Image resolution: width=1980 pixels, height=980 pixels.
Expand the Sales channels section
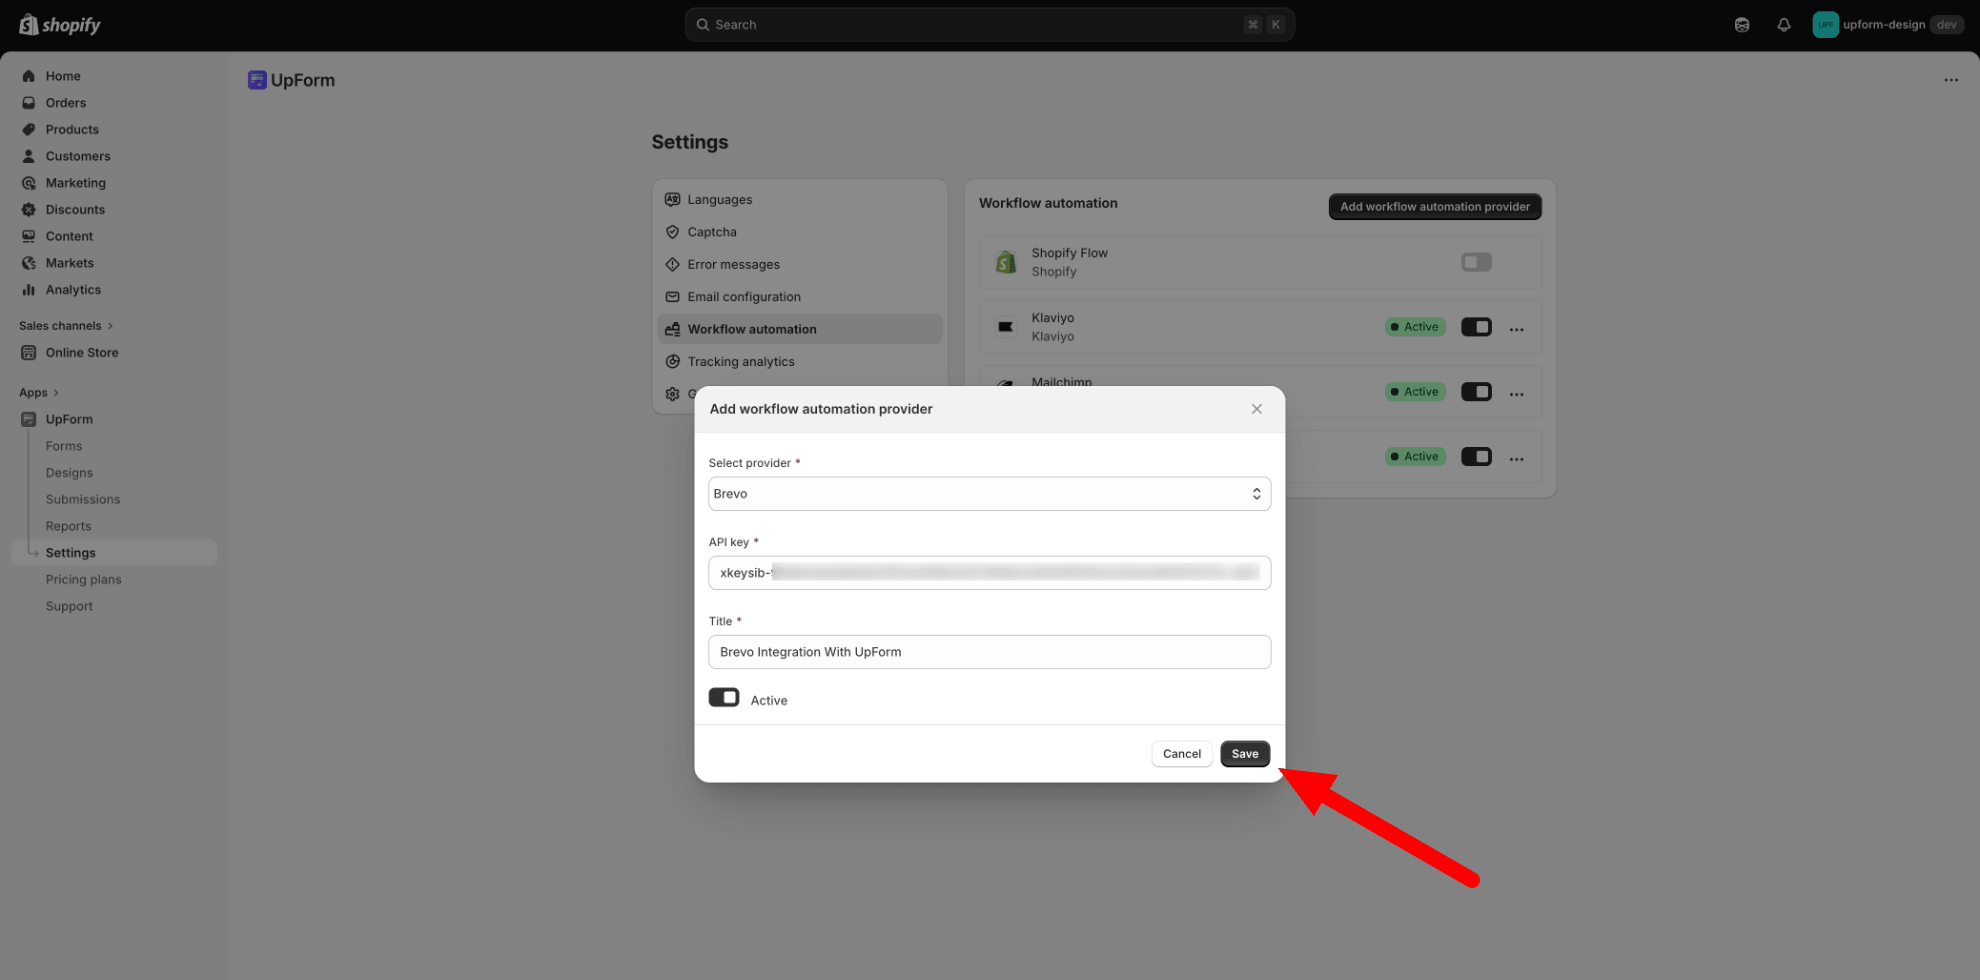pyautogui.click(x=66, y=326)
